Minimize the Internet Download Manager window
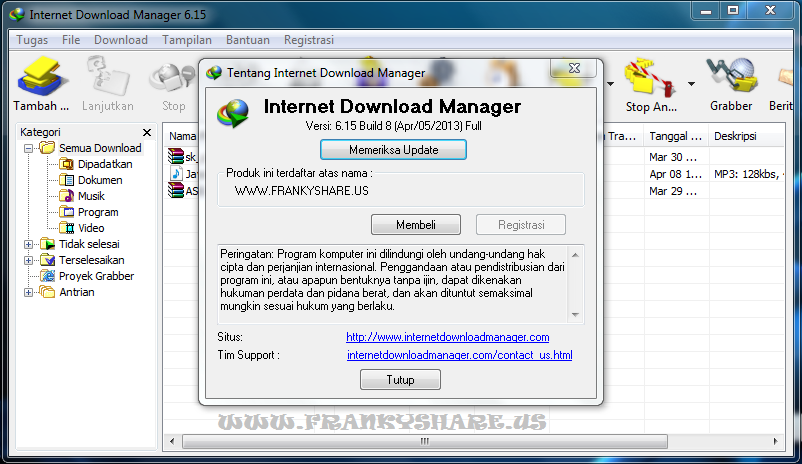 706,11
